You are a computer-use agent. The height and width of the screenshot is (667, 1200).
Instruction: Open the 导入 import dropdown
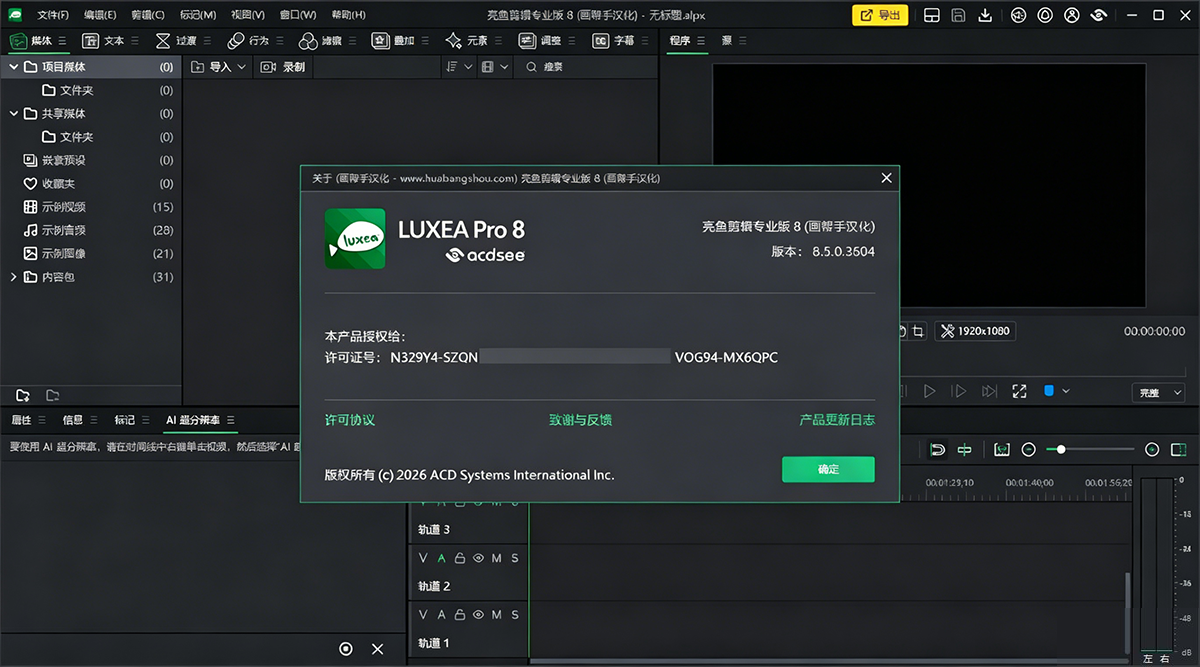[x=218, y=67]
